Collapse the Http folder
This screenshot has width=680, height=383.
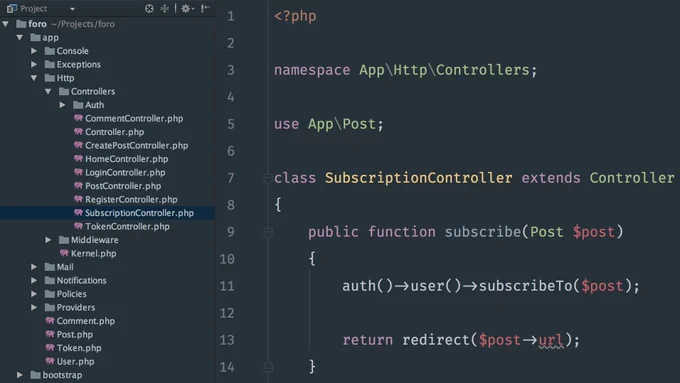tap(34, 78)
